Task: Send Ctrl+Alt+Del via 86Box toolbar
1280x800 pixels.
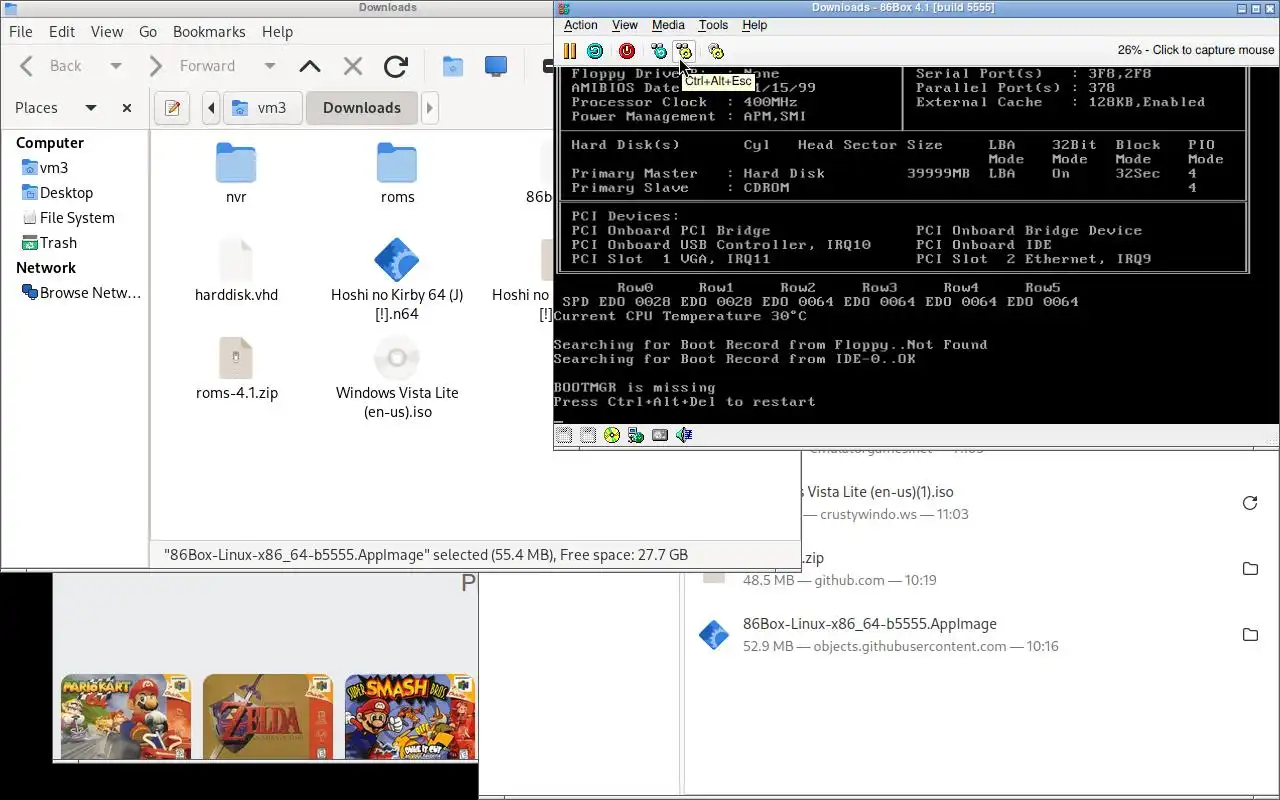Action: 659,51
